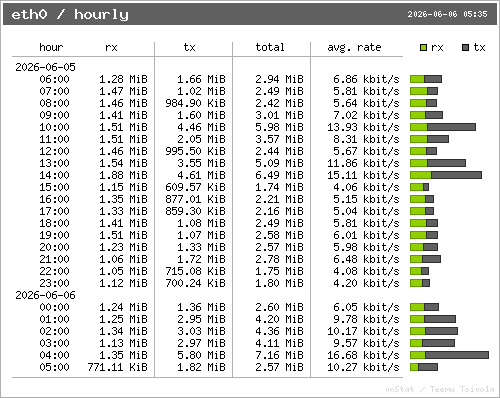Select avg rate '6.01 kbit/s'

point(366,235)
